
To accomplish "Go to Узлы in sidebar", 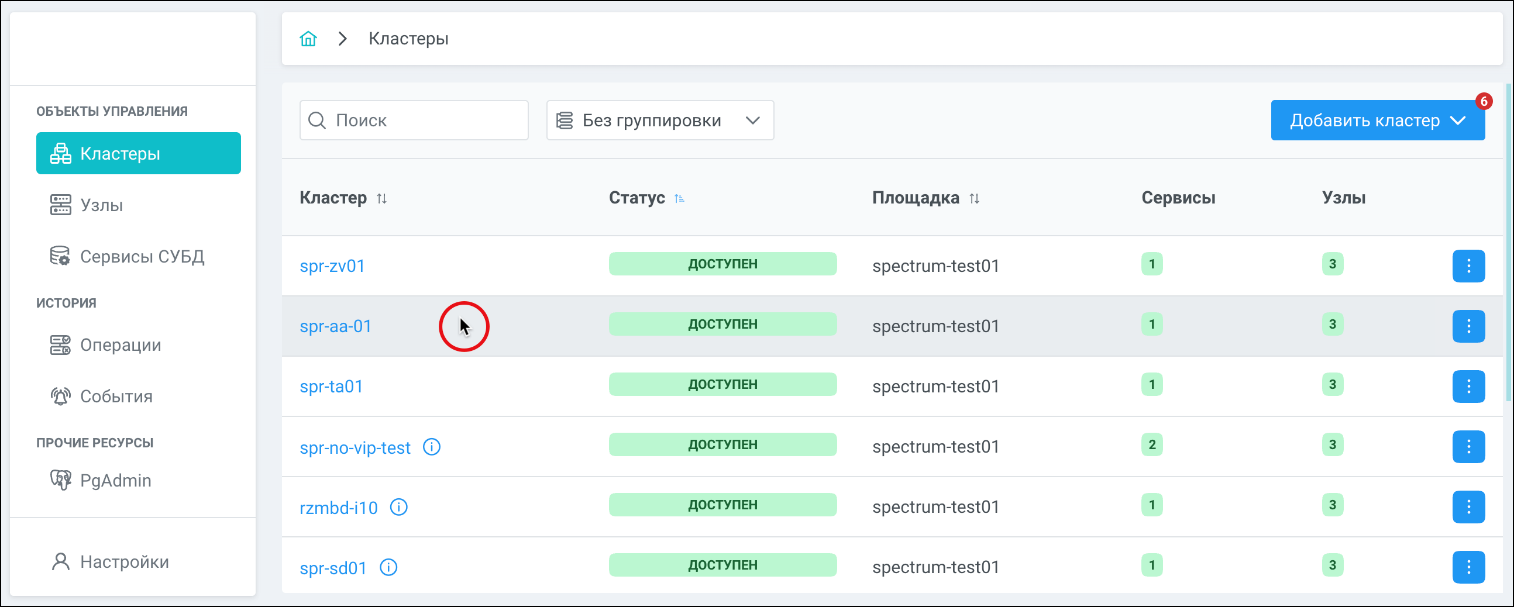I will tap(101, 205).
